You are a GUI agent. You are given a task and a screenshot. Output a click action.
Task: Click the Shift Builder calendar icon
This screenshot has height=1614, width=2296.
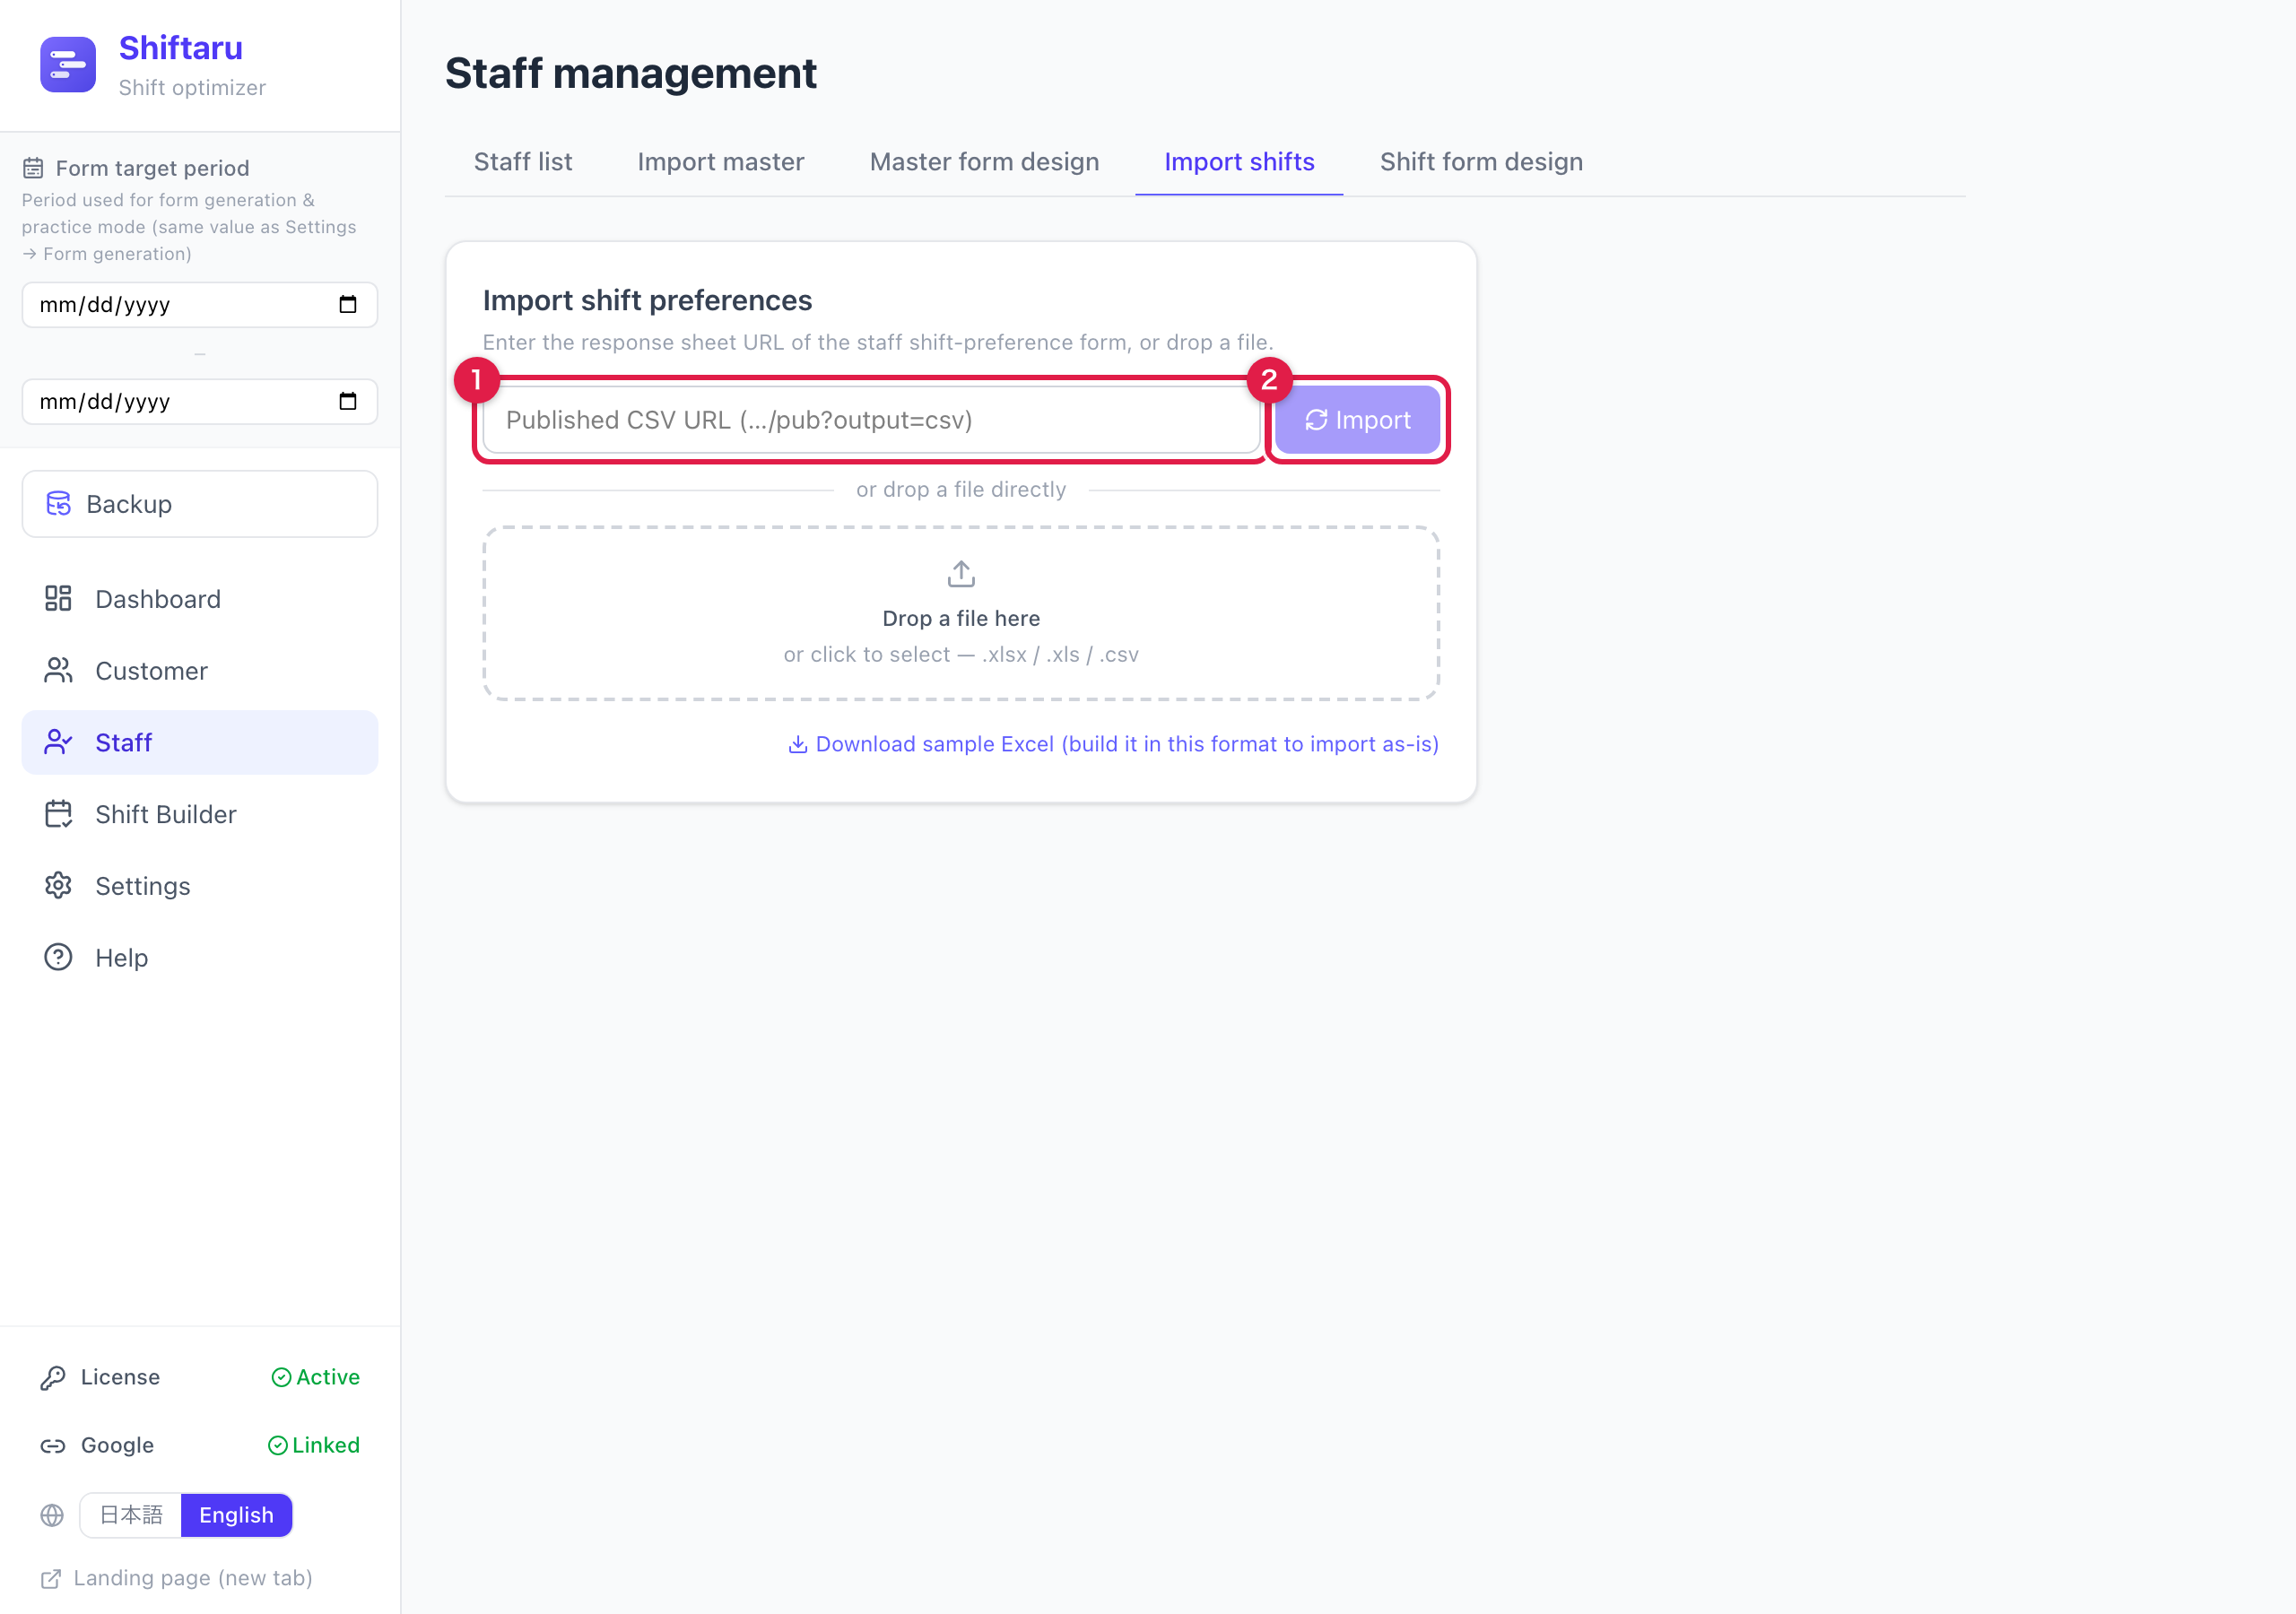[58, 814]
